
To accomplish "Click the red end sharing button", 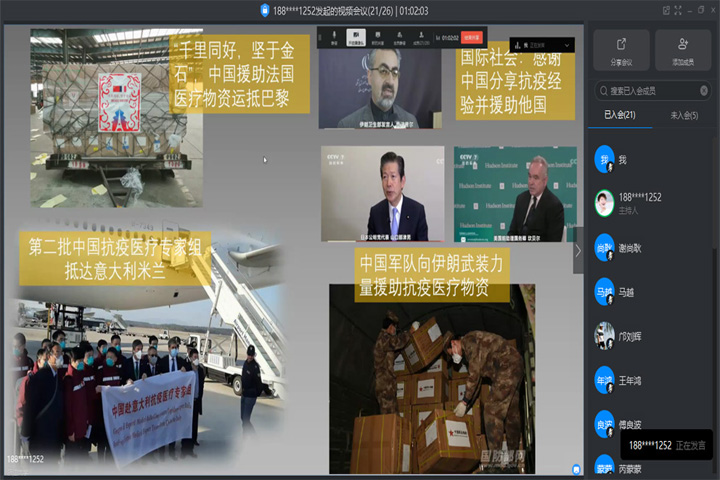I will pyautogui.click(x=472, y=38).
